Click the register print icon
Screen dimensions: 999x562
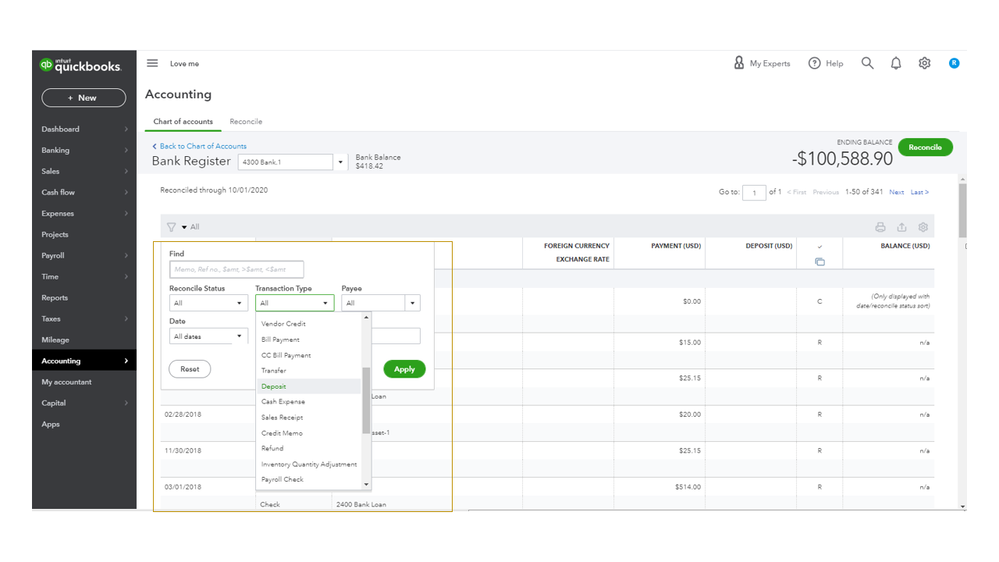(880, 227)
